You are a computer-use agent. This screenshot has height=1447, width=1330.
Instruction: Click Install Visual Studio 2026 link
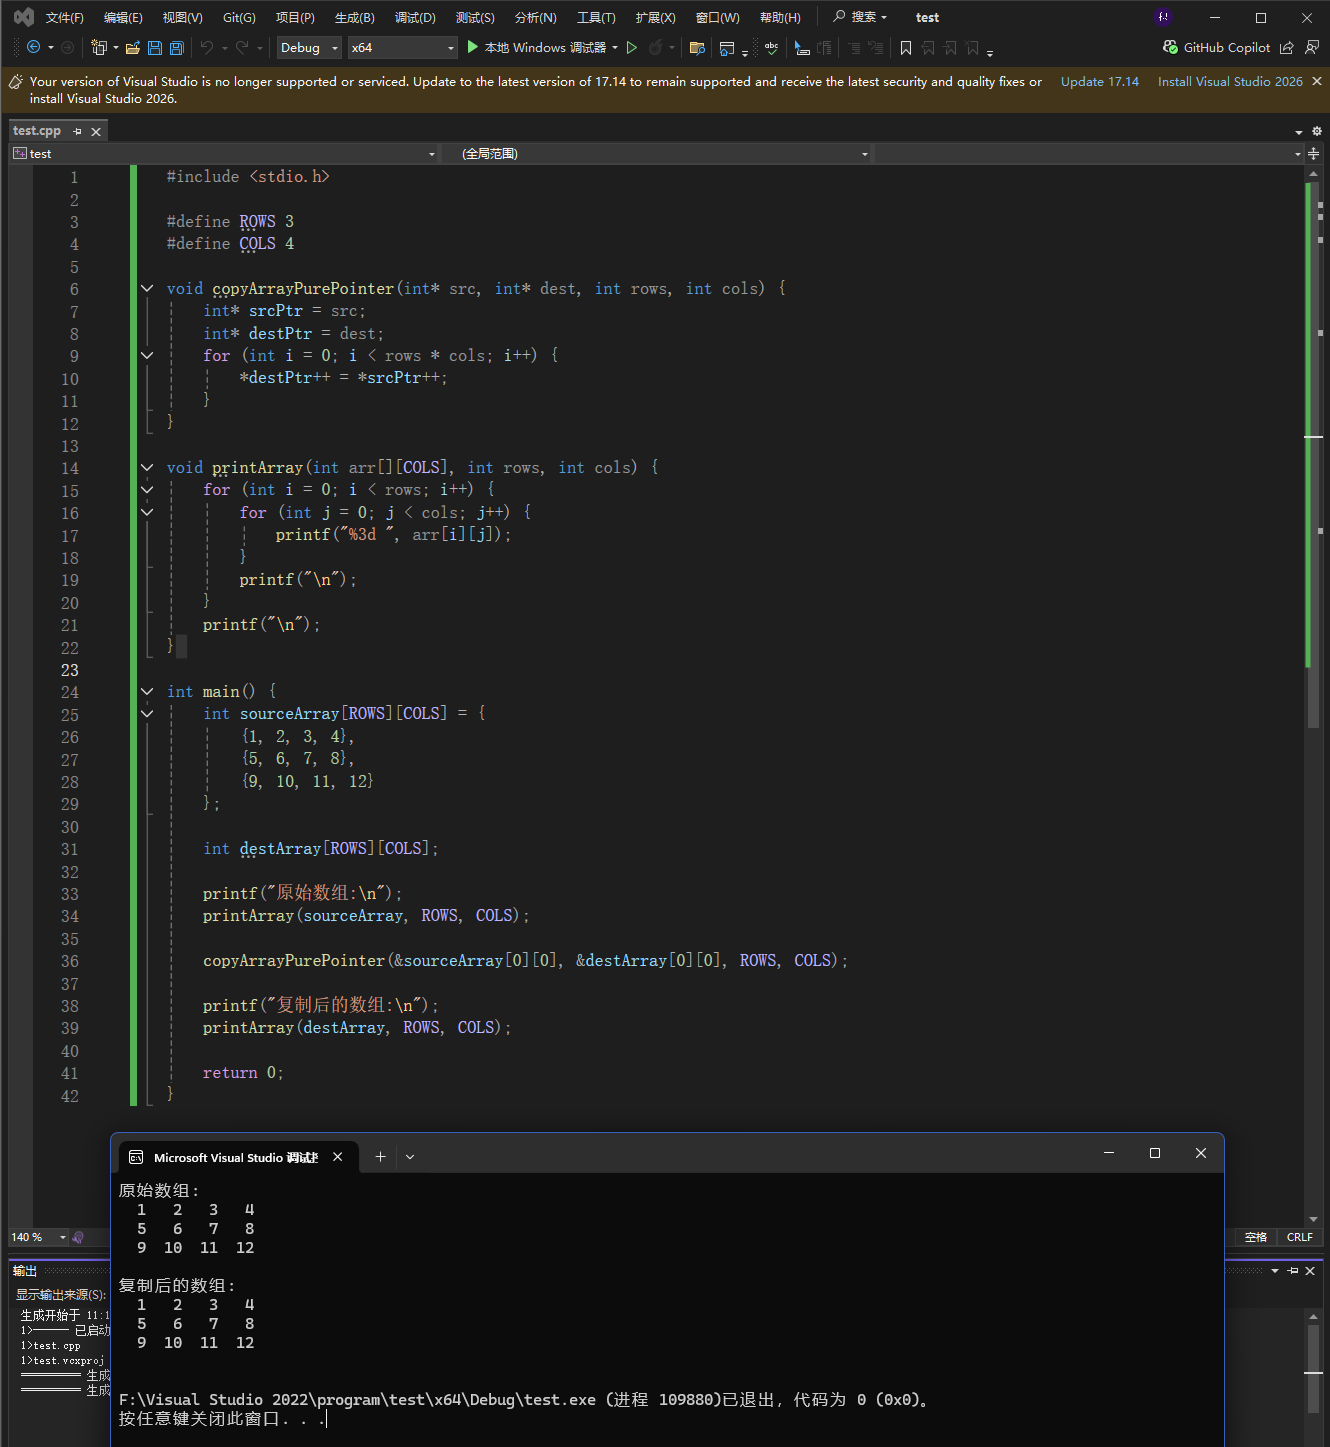point(1230,82)
